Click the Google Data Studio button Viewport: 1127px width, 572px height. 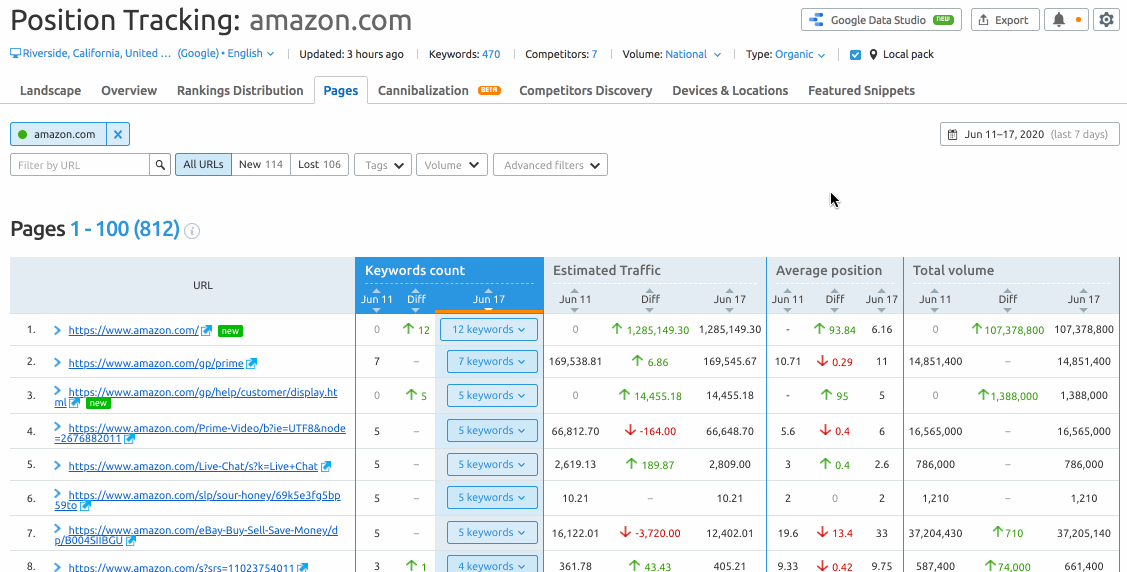tap(881, 20)
